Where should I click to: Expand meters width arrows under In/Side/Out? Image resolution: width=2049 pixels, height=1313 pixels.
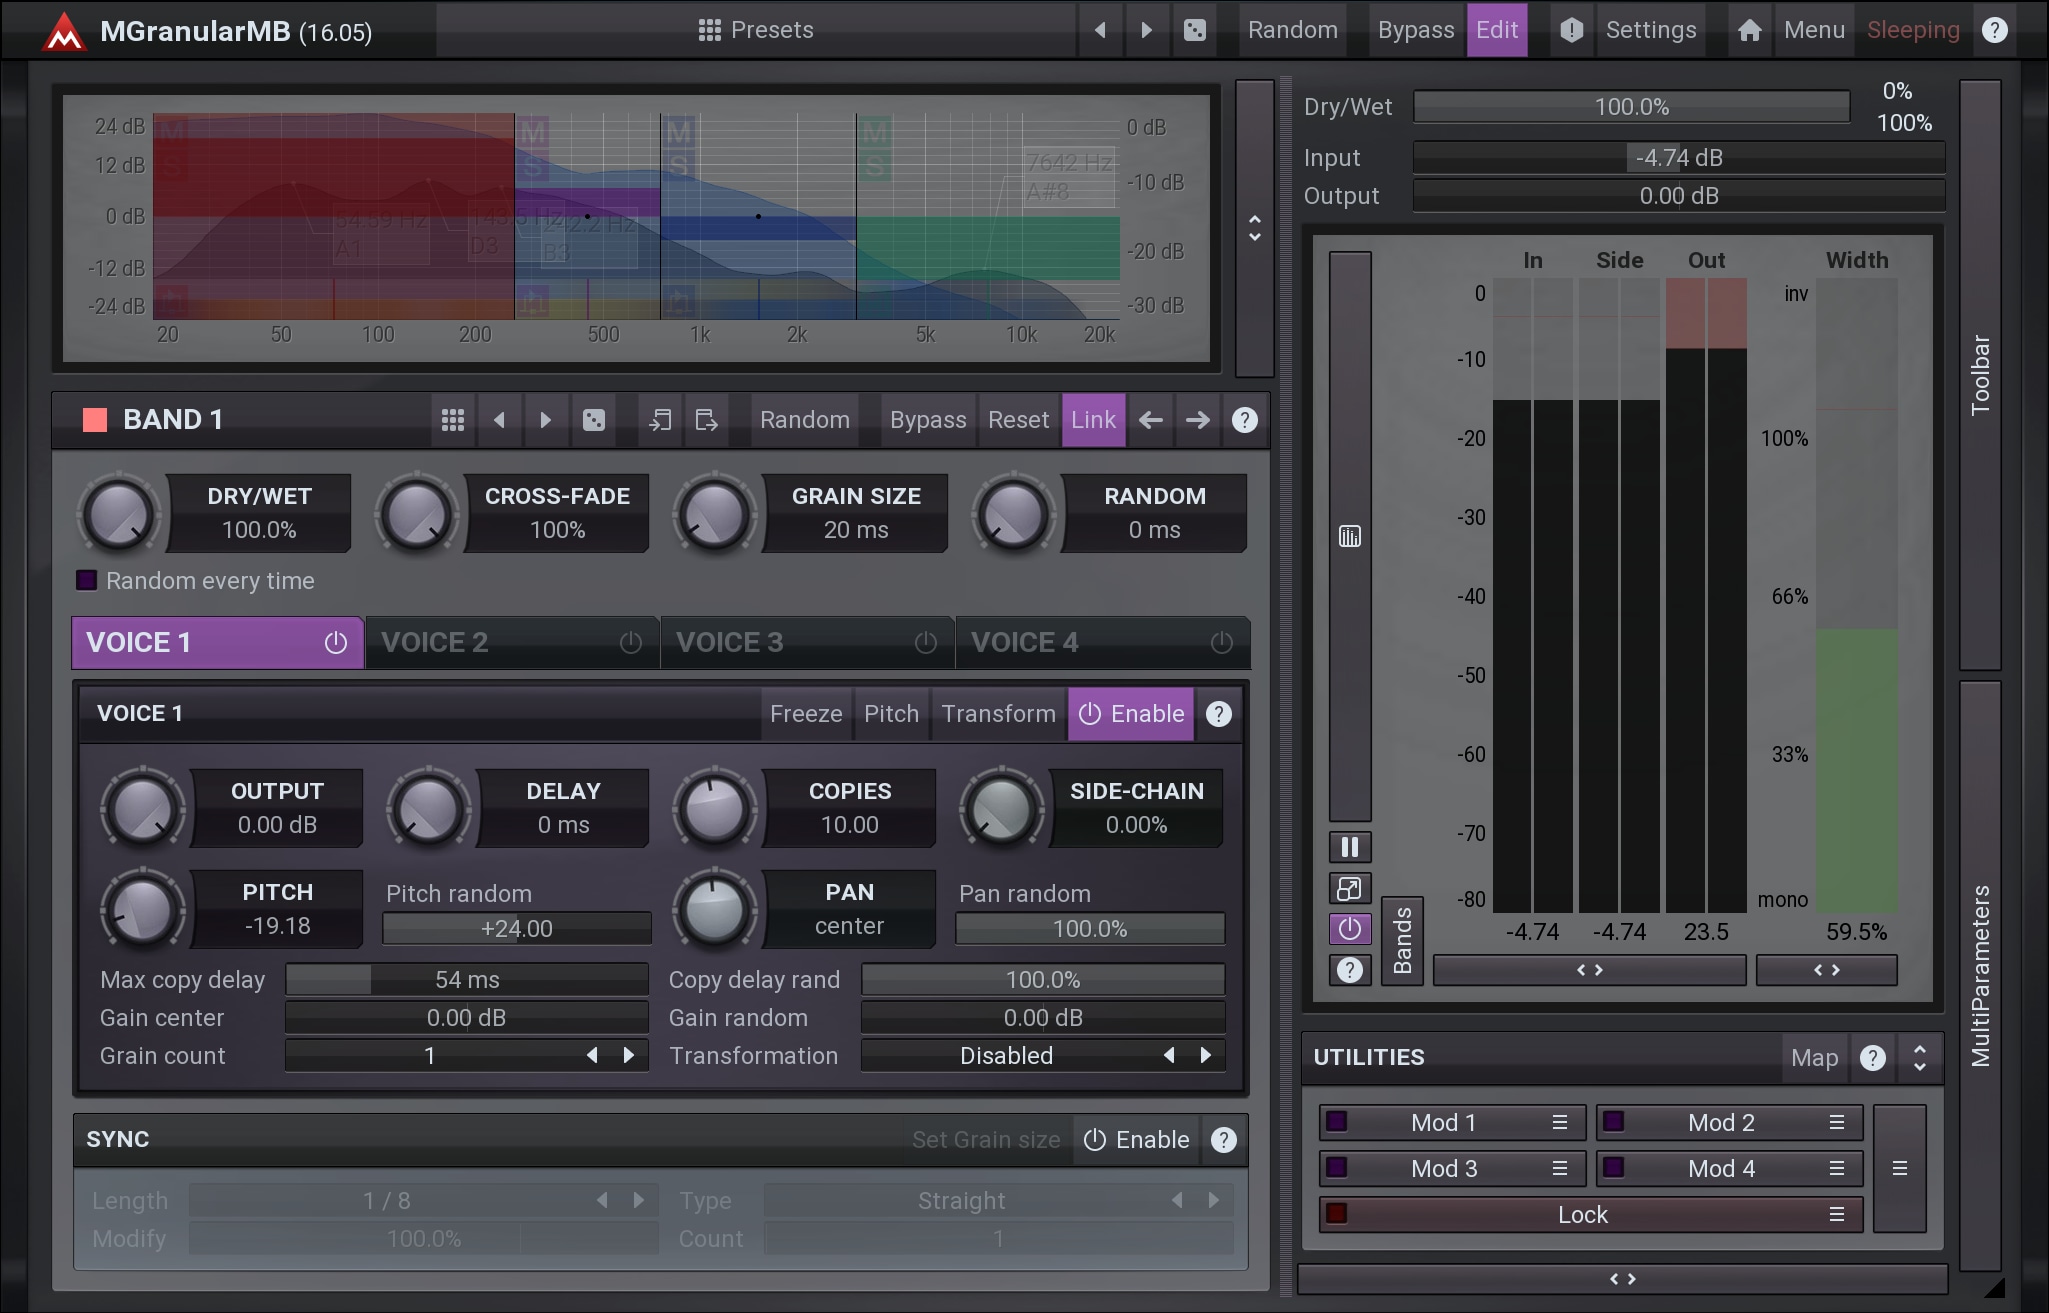(1589, 970)
